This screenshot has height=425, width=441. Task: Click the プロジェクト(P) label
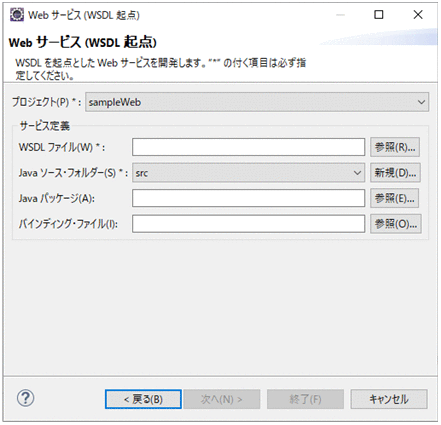click(x=47, y=102)
